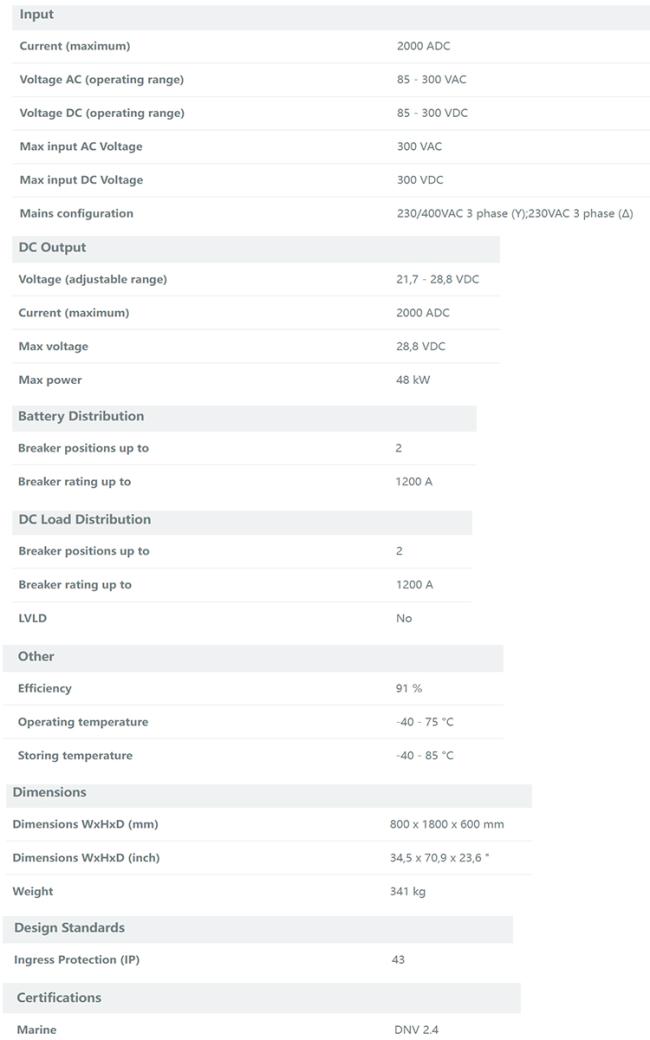Image resolution: width=650 pixels, height=1040 pixels.
Task: Click the Dimensions section header
Action: tap(49, 793)
